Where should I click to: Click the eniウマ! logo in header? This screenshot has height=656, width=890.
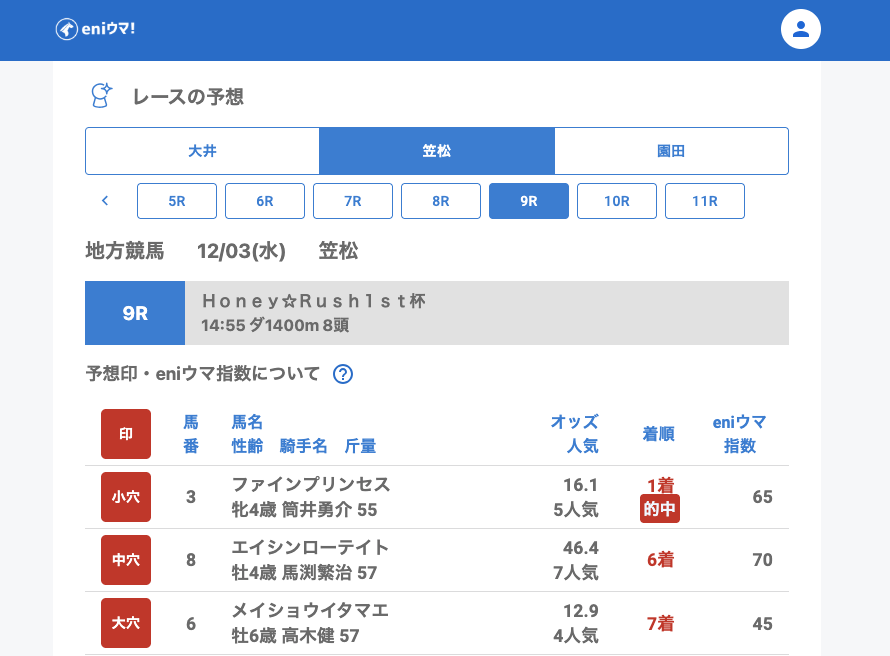tap(95, 29)
